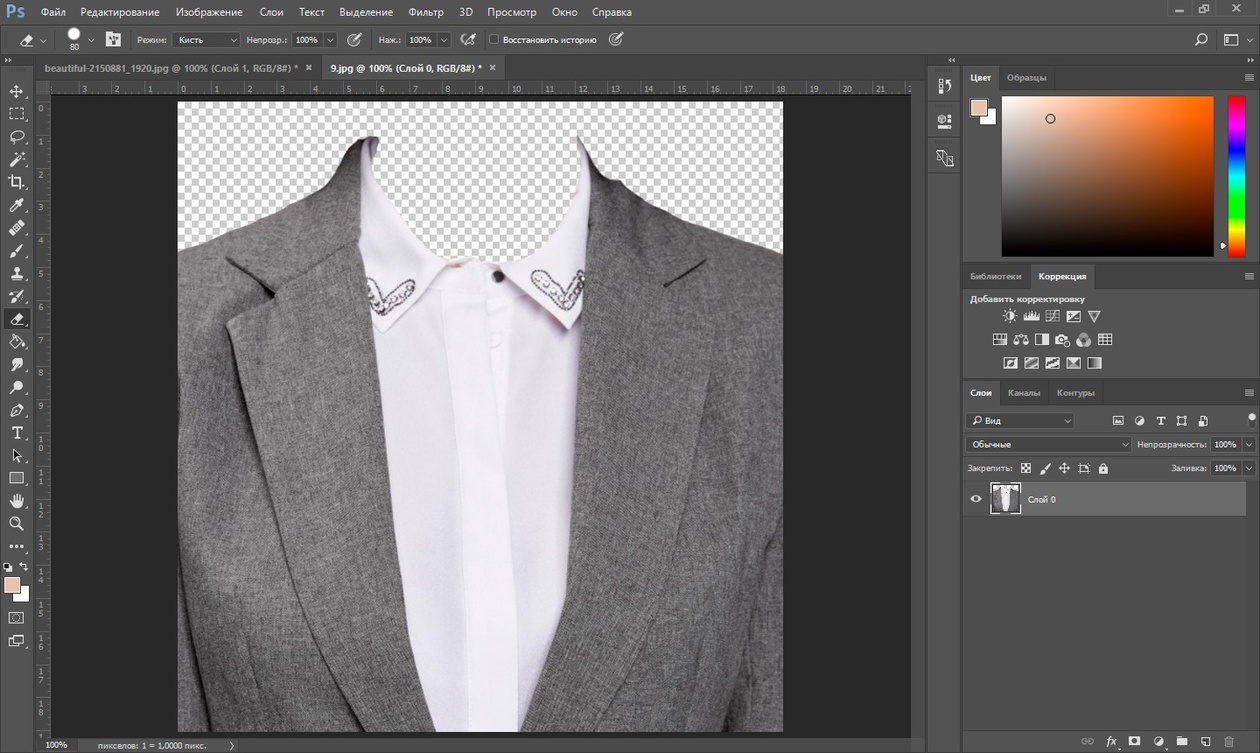Open the Режим Кисть dropdown
Screen dimensions: 1260x753
click(x=205, y=40)
